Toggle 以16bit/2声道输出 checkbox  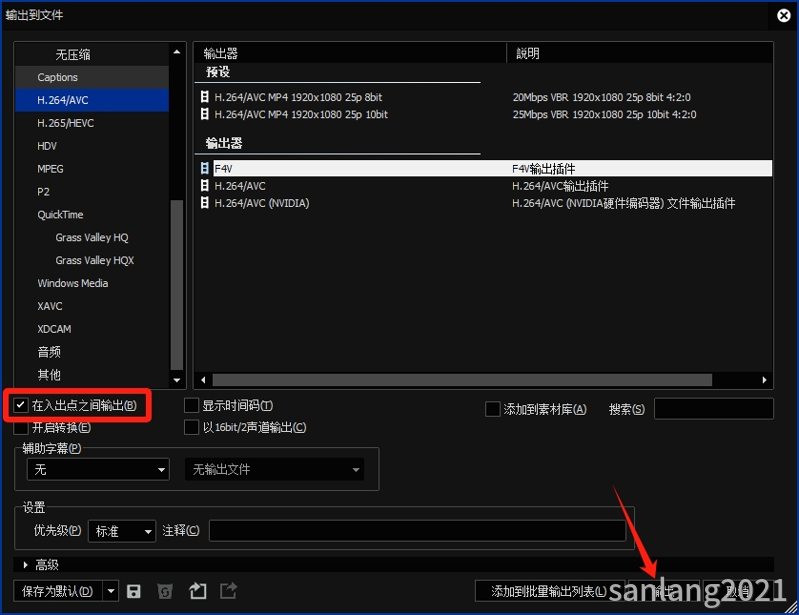pyautogui.click(x=191, y=427)
